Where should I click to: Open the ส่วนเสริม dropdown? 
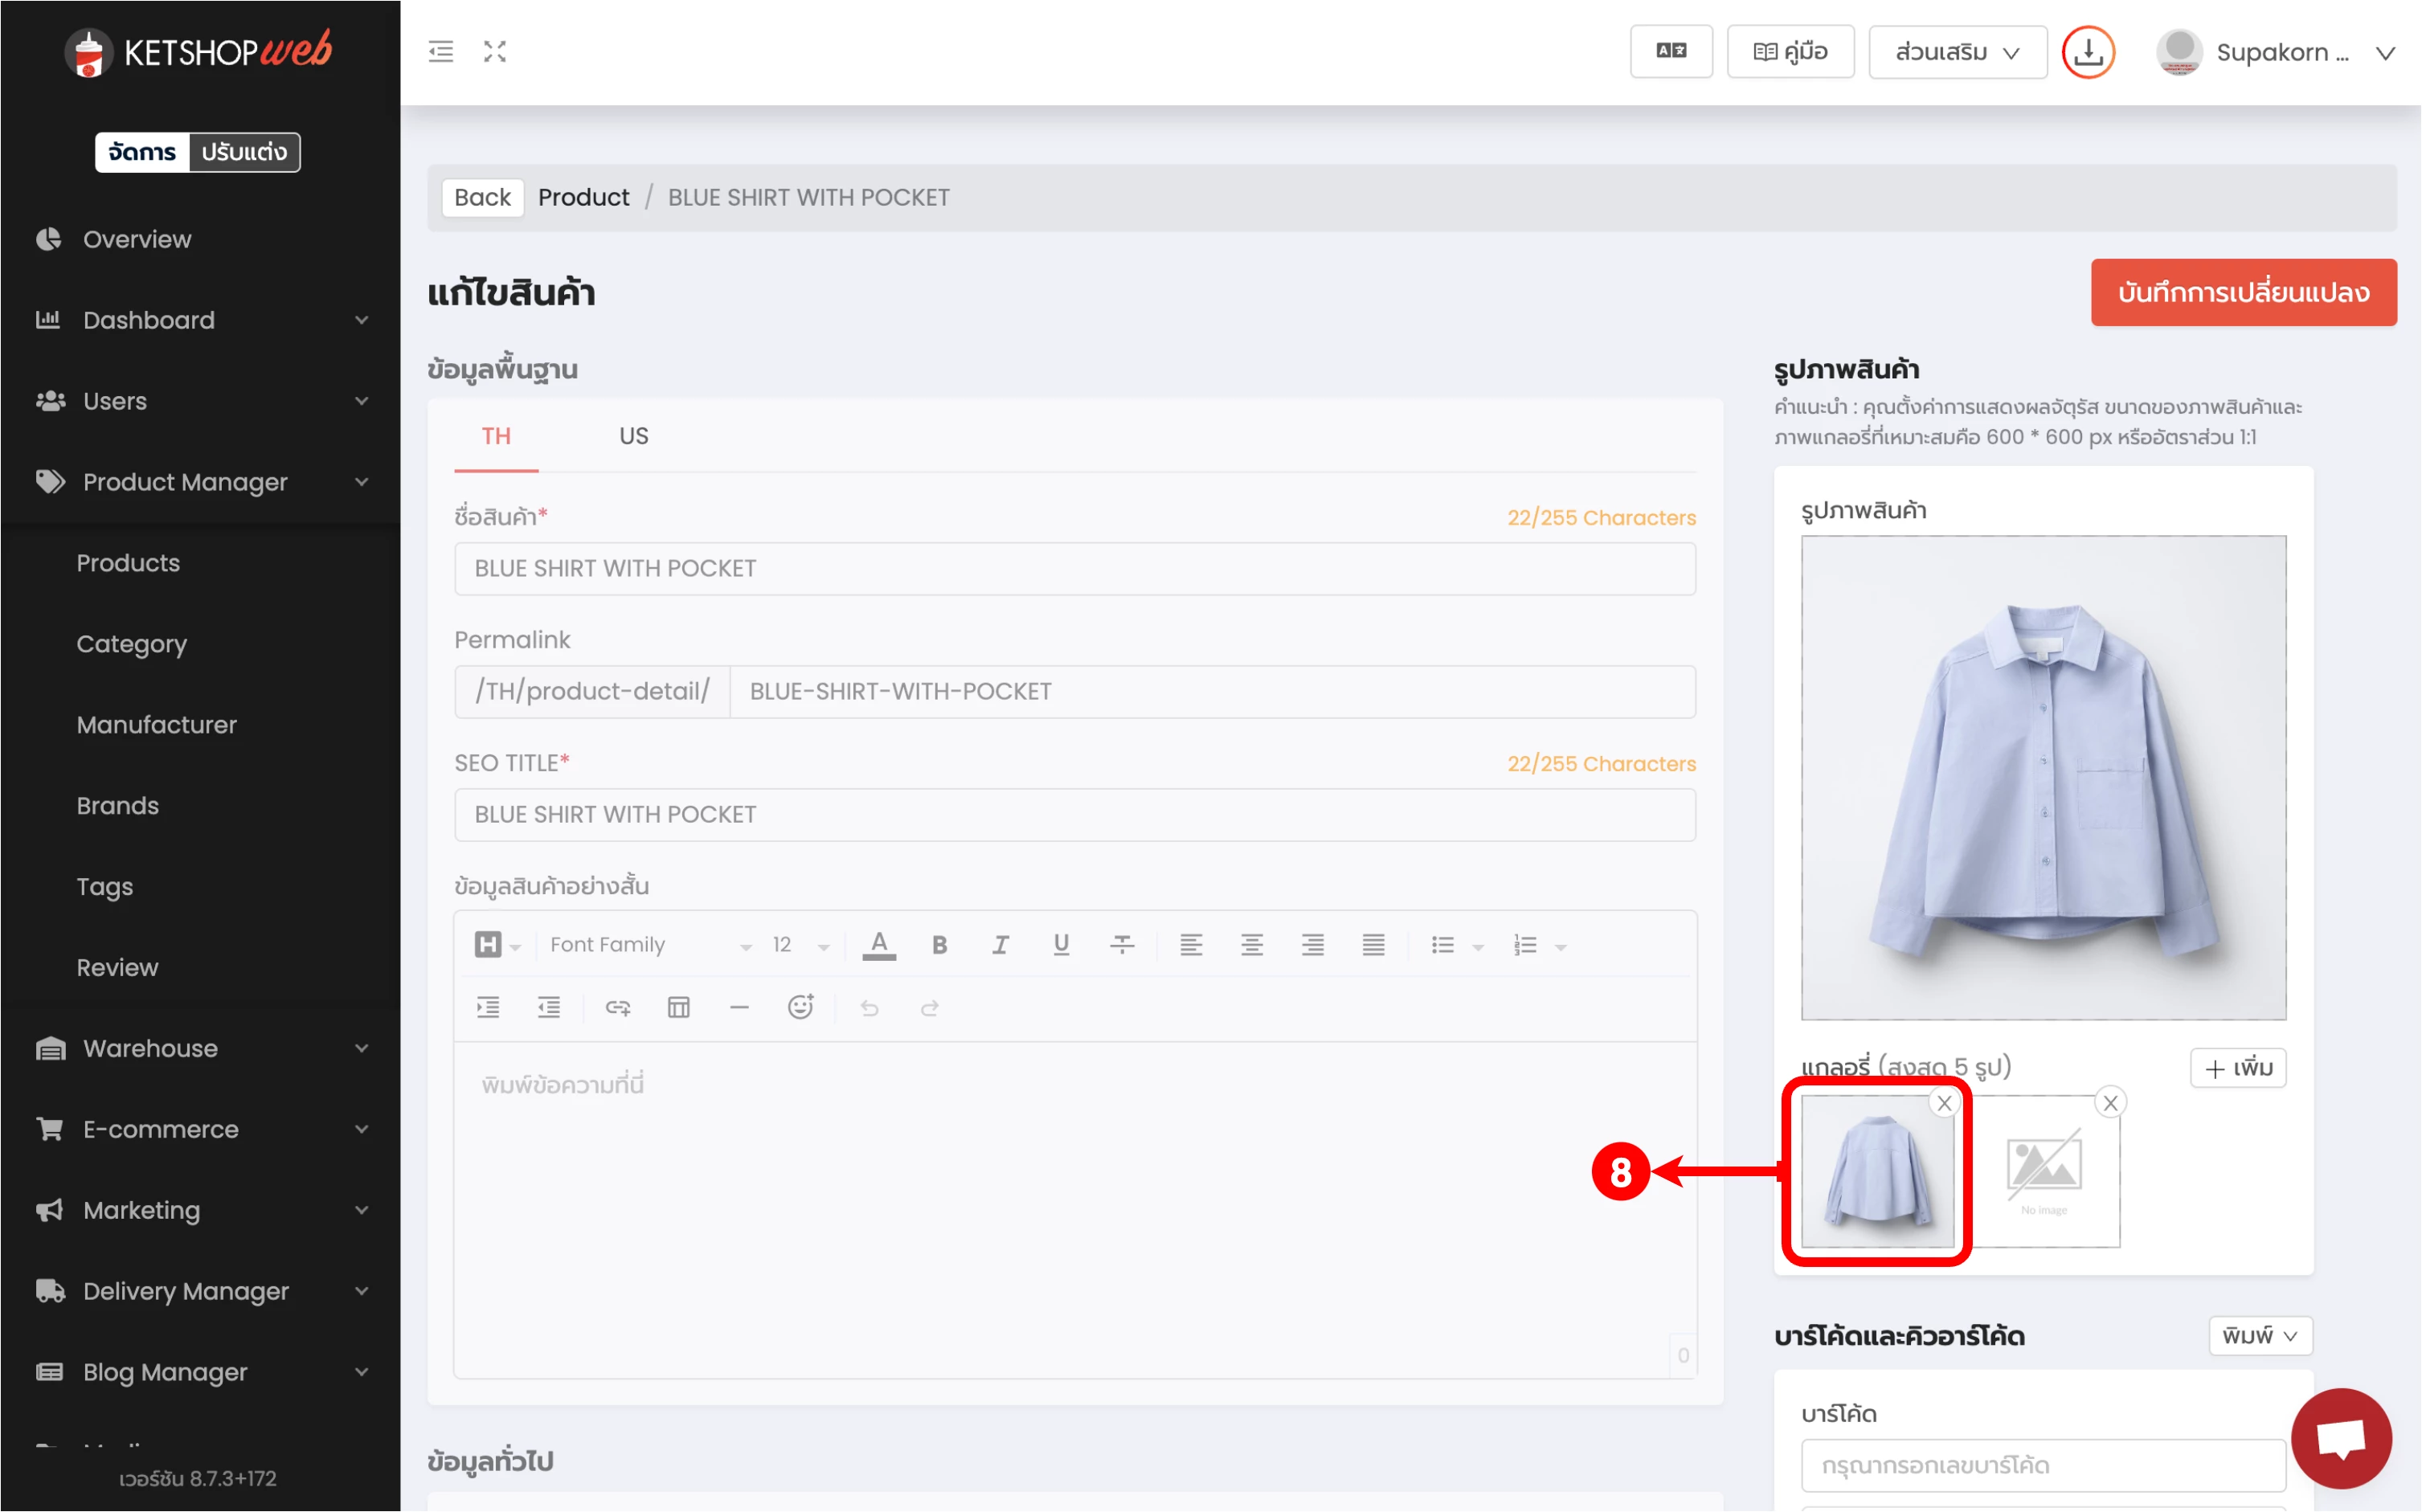click(x=1957, y=52)
